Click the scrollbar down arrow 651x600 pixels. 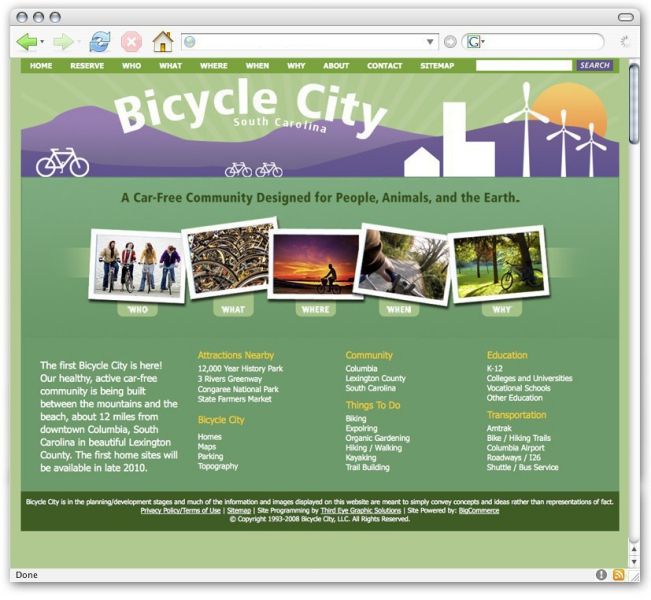point(634,561)
